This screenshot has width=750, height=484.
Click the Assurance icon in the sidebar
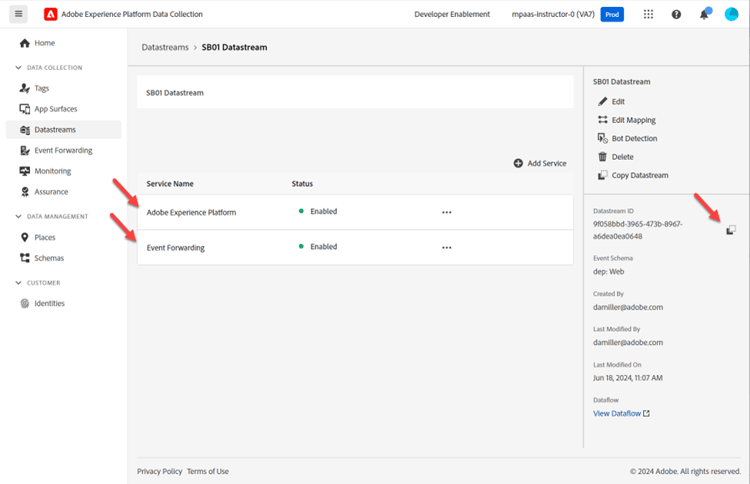coord(24,192)
